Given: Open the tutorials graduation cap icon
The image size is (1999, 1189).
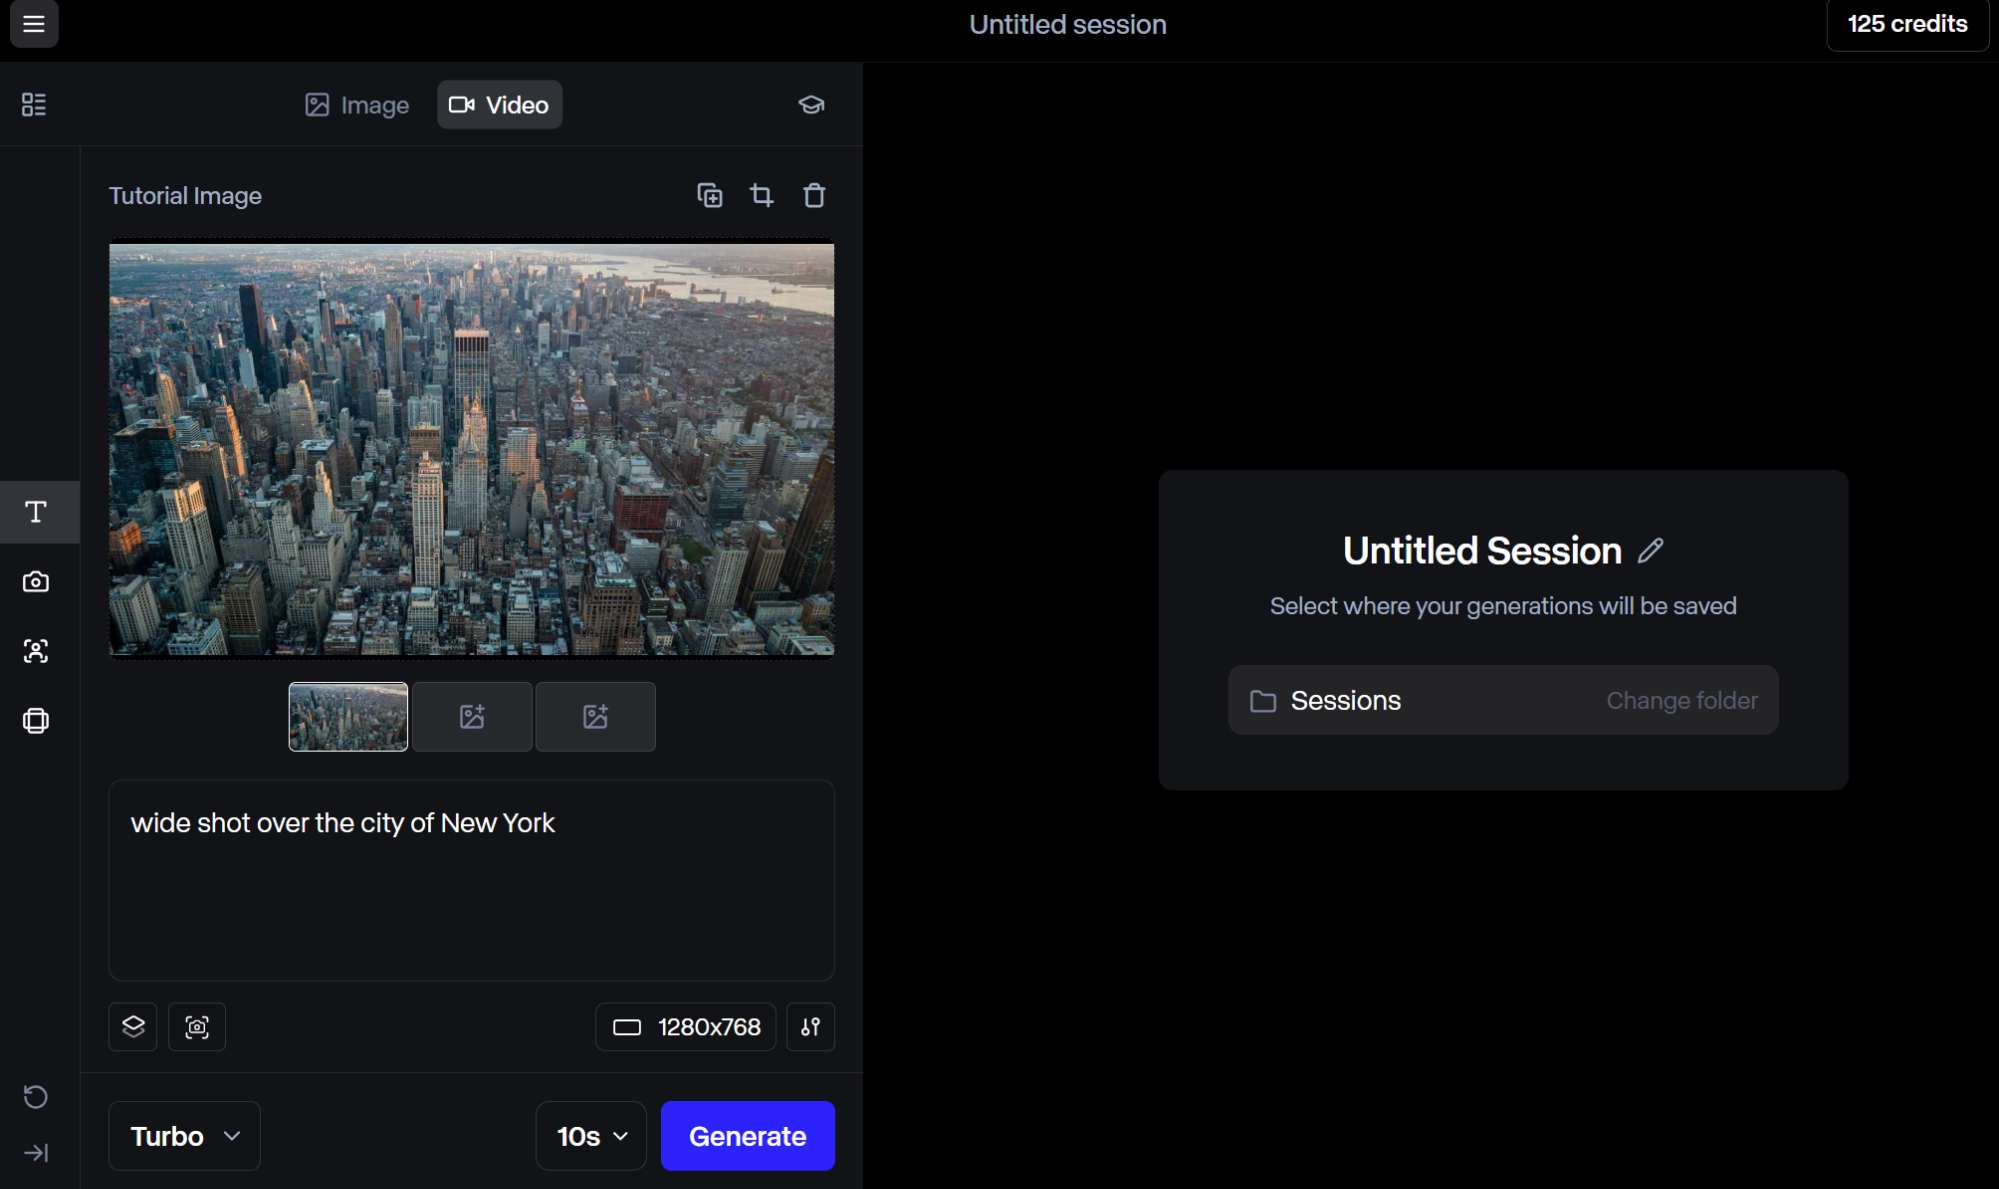Looking at the screenshot, I should pos(811,104).
